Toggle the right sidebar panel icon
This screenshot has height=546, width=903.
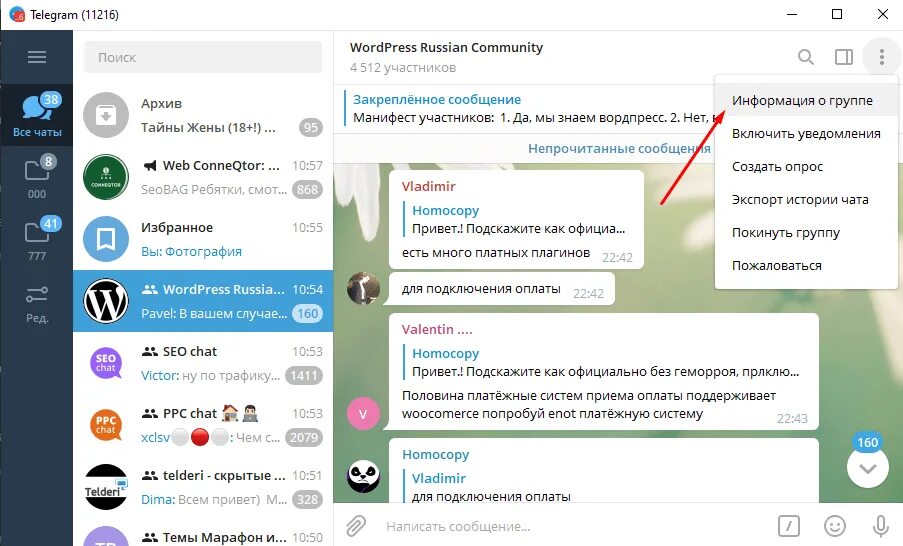pyautogui.click(x=844, y=57)
